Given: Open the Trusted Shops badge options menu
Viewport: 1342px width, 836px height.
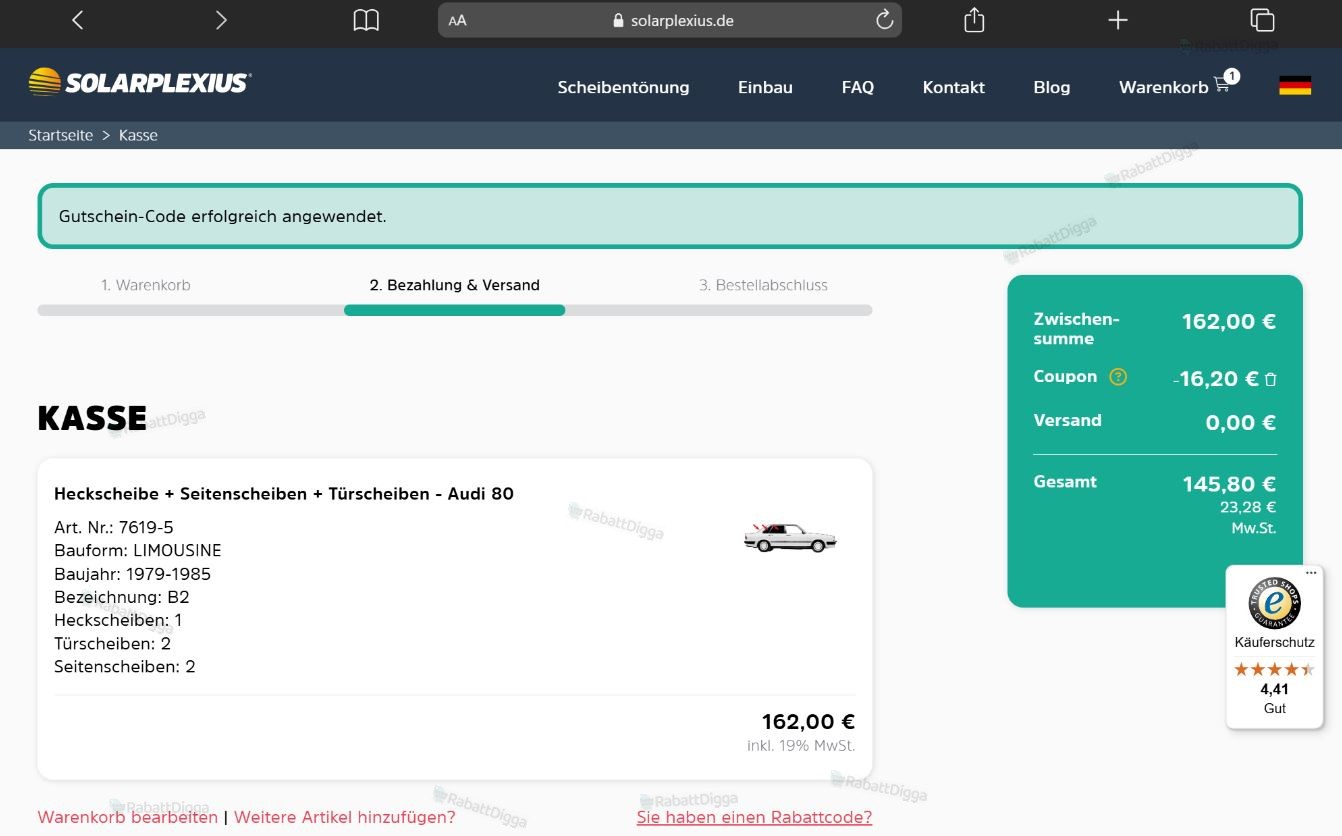Looking at the screenshot, I should click(x=1311, y=573).
